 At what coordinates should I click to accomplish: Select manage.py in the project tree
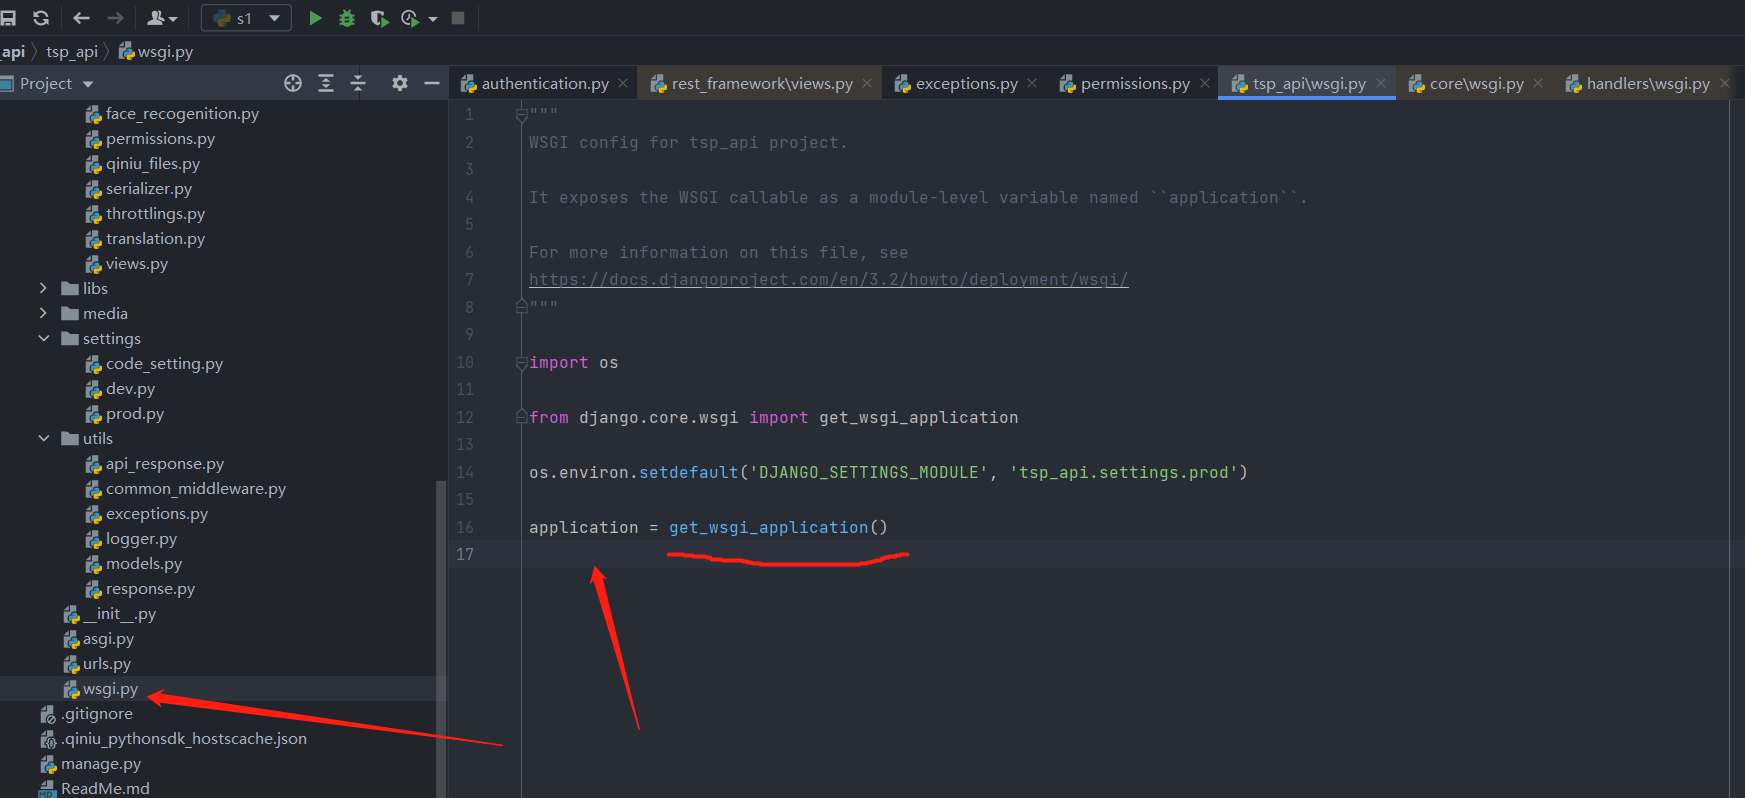click(x=101, y=764)
